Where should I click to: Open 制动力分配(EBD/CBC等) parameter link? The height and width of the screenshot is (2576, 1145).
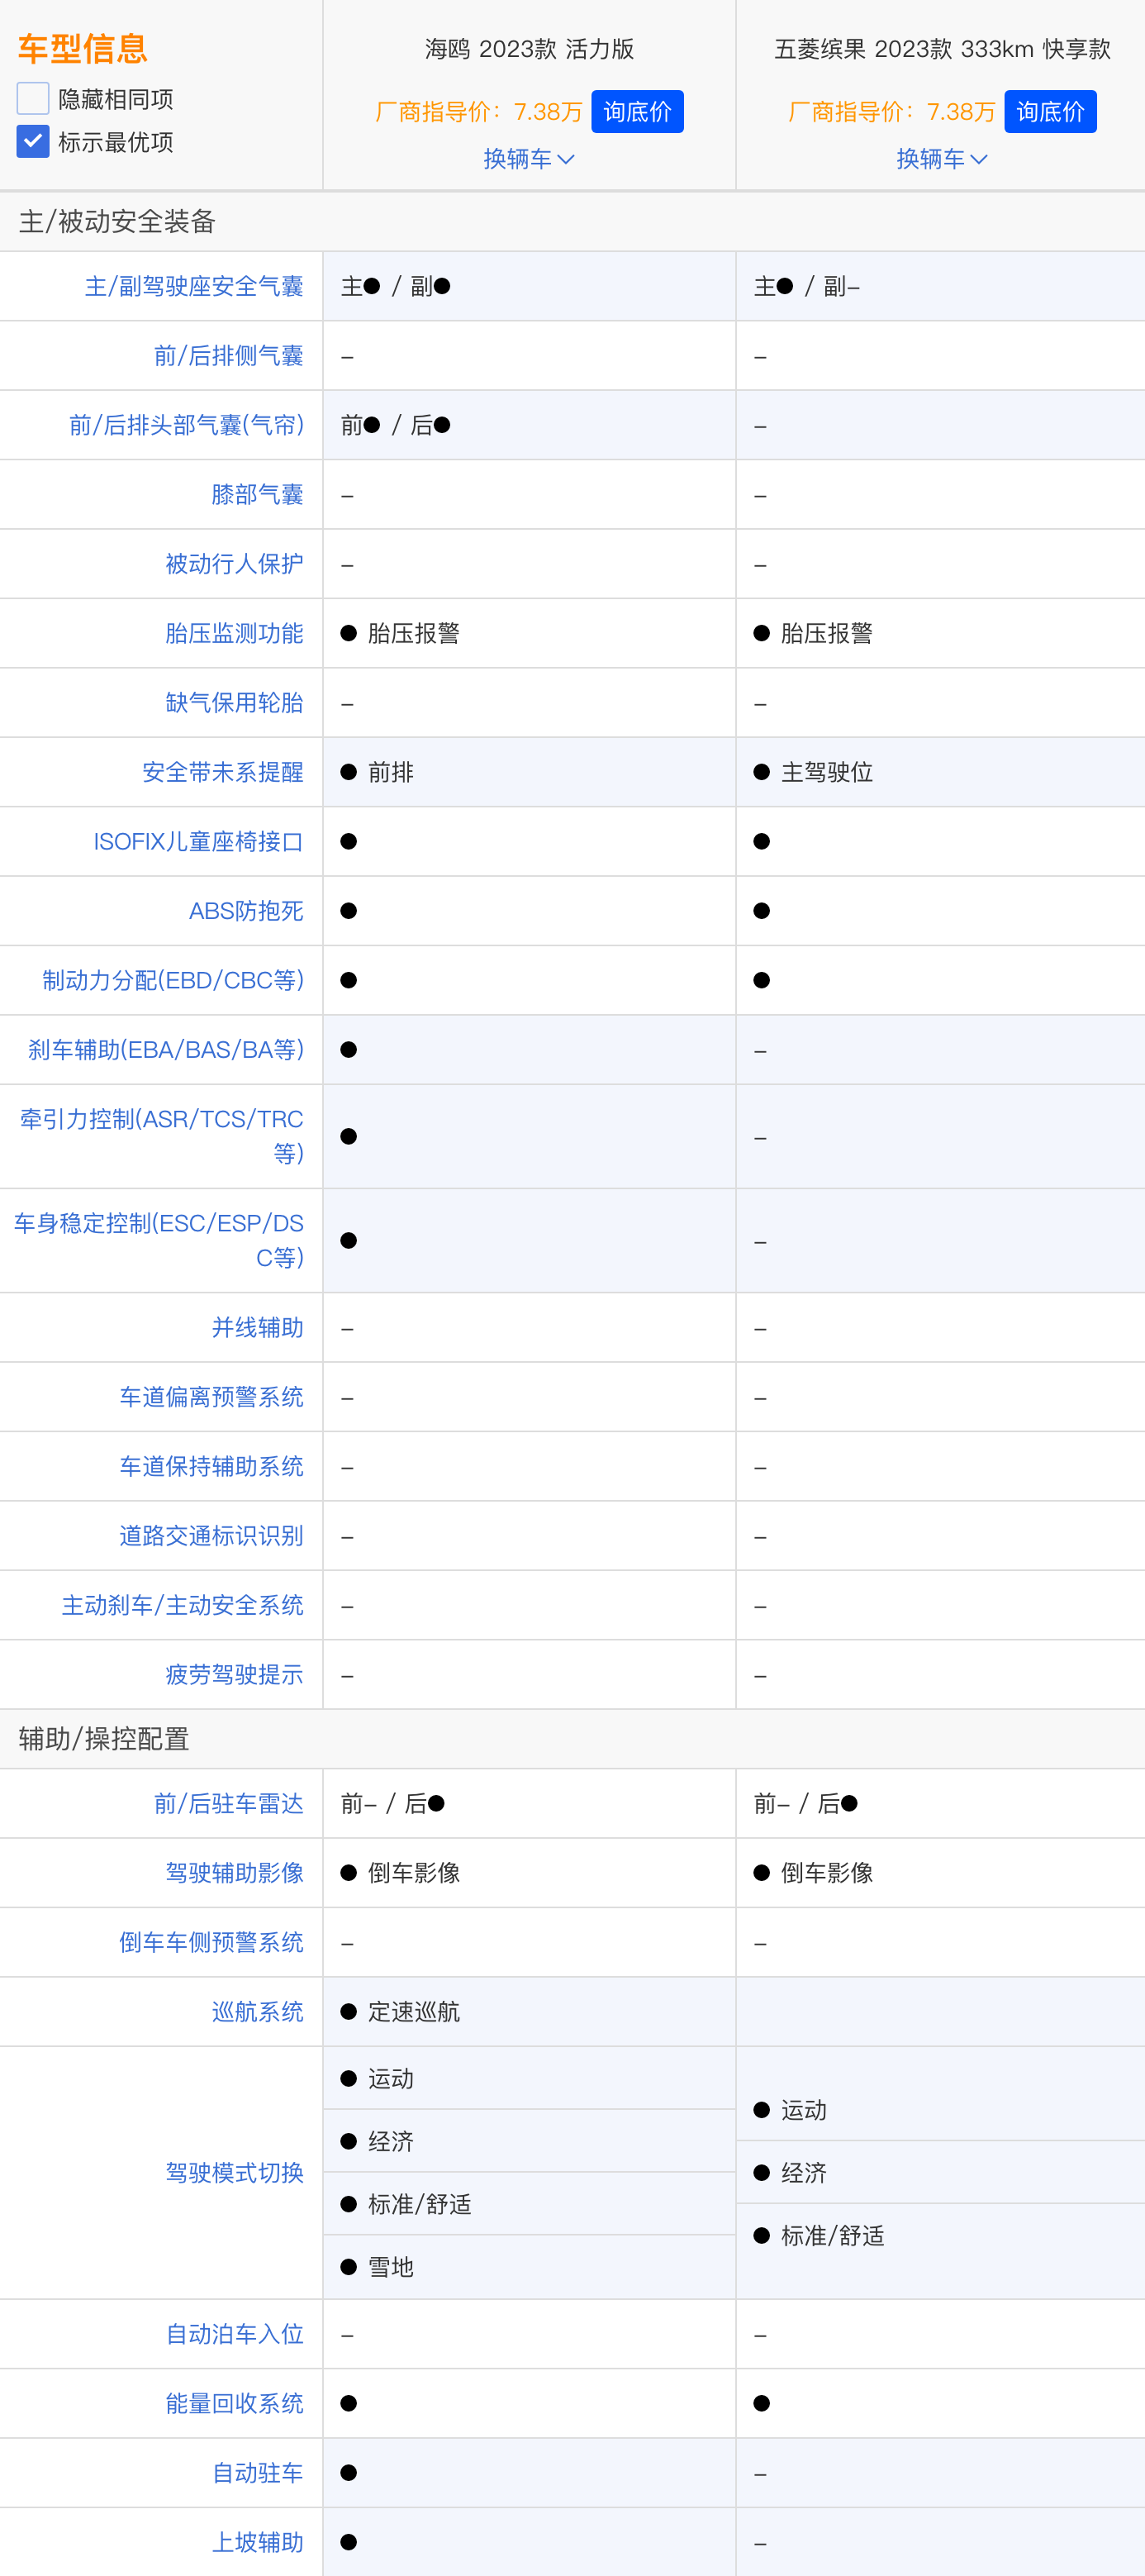pyautogui.click(x=173, y=980)
